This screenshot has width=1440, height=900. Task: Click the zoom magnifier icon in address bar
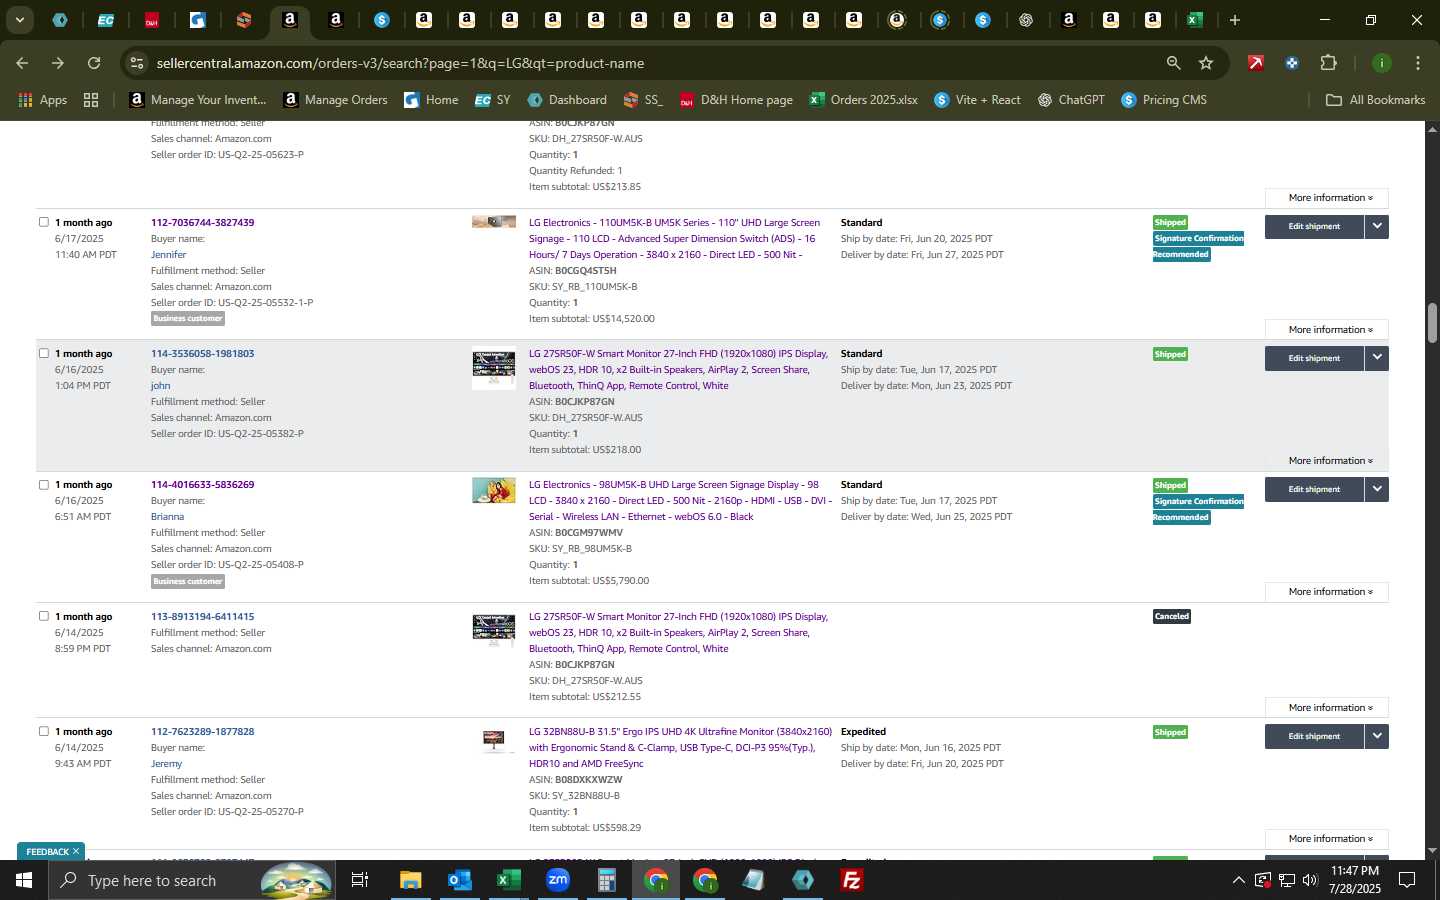tap(1173, 63)
